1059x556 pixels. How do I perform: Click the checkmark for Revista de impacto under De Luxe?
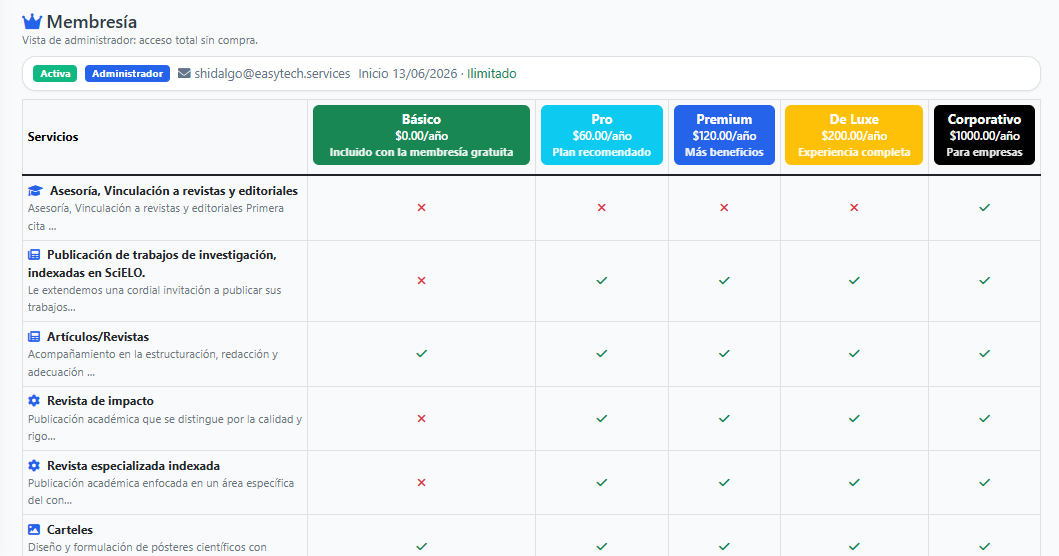coord(854,418)
